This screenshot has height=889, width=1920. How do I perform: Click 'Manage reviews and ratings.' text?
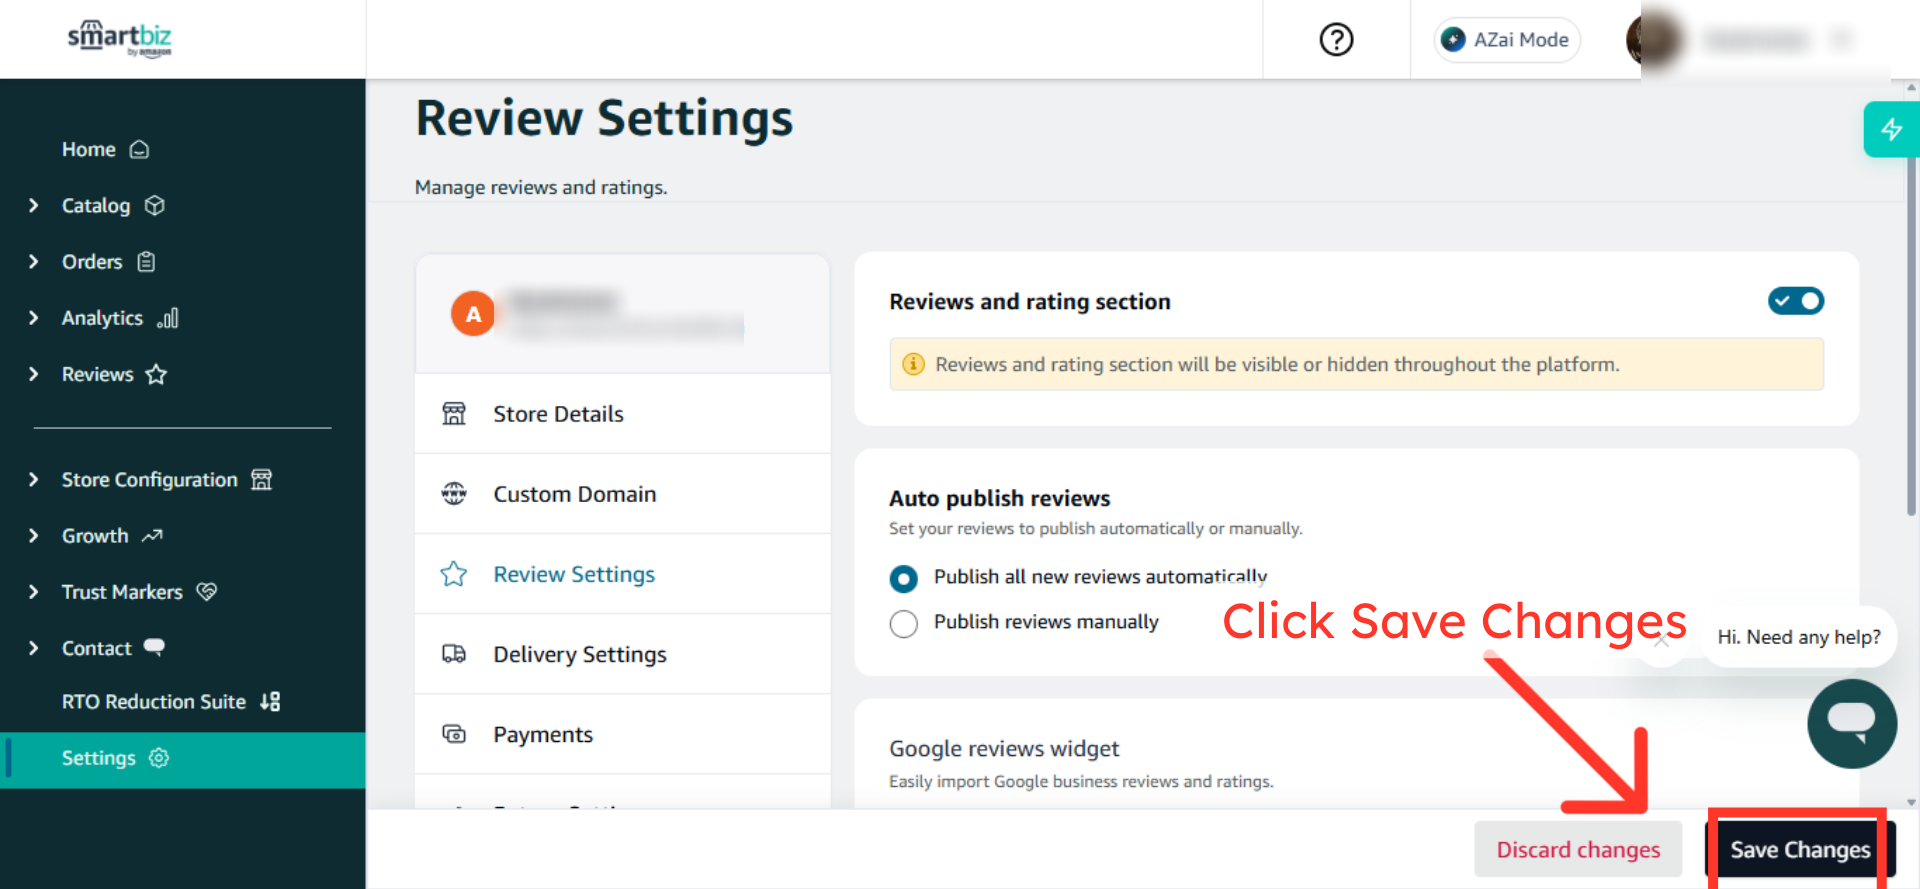pyautogui.click(x=541, y=187)
